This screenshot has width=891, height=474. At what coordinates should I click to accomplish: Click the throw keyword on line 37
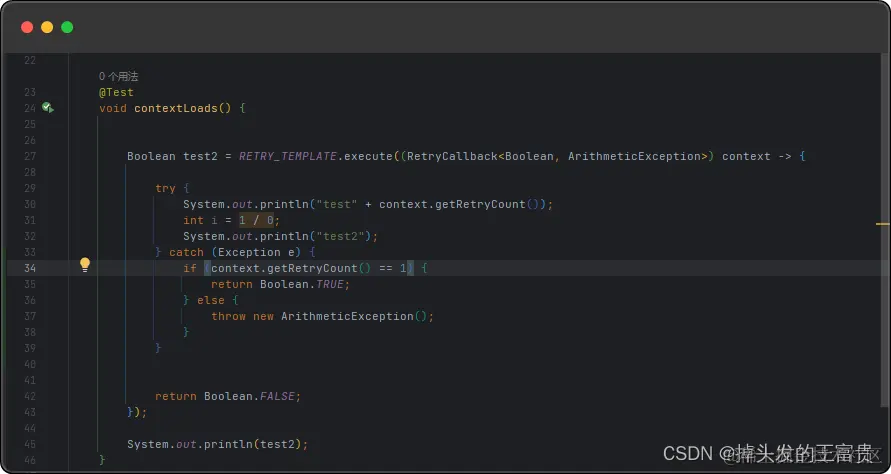pyautogui.click(x=228, y=316)
